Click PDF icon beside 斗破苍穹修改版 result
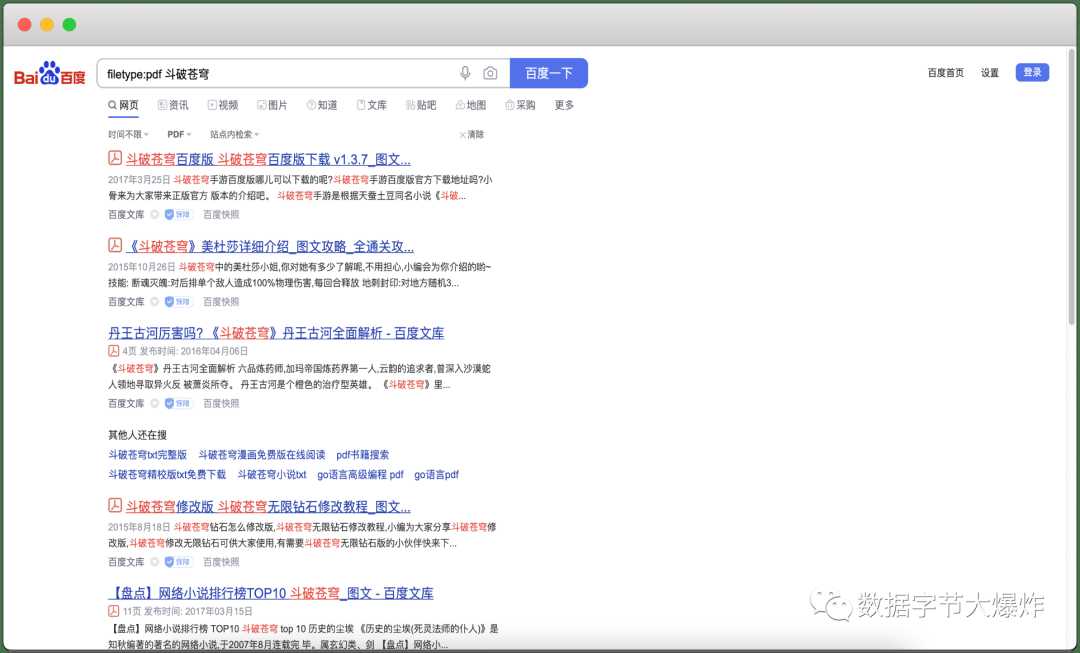Viewport: 1080px width, 653px height. pyautogui.click(x=115, y=506)
